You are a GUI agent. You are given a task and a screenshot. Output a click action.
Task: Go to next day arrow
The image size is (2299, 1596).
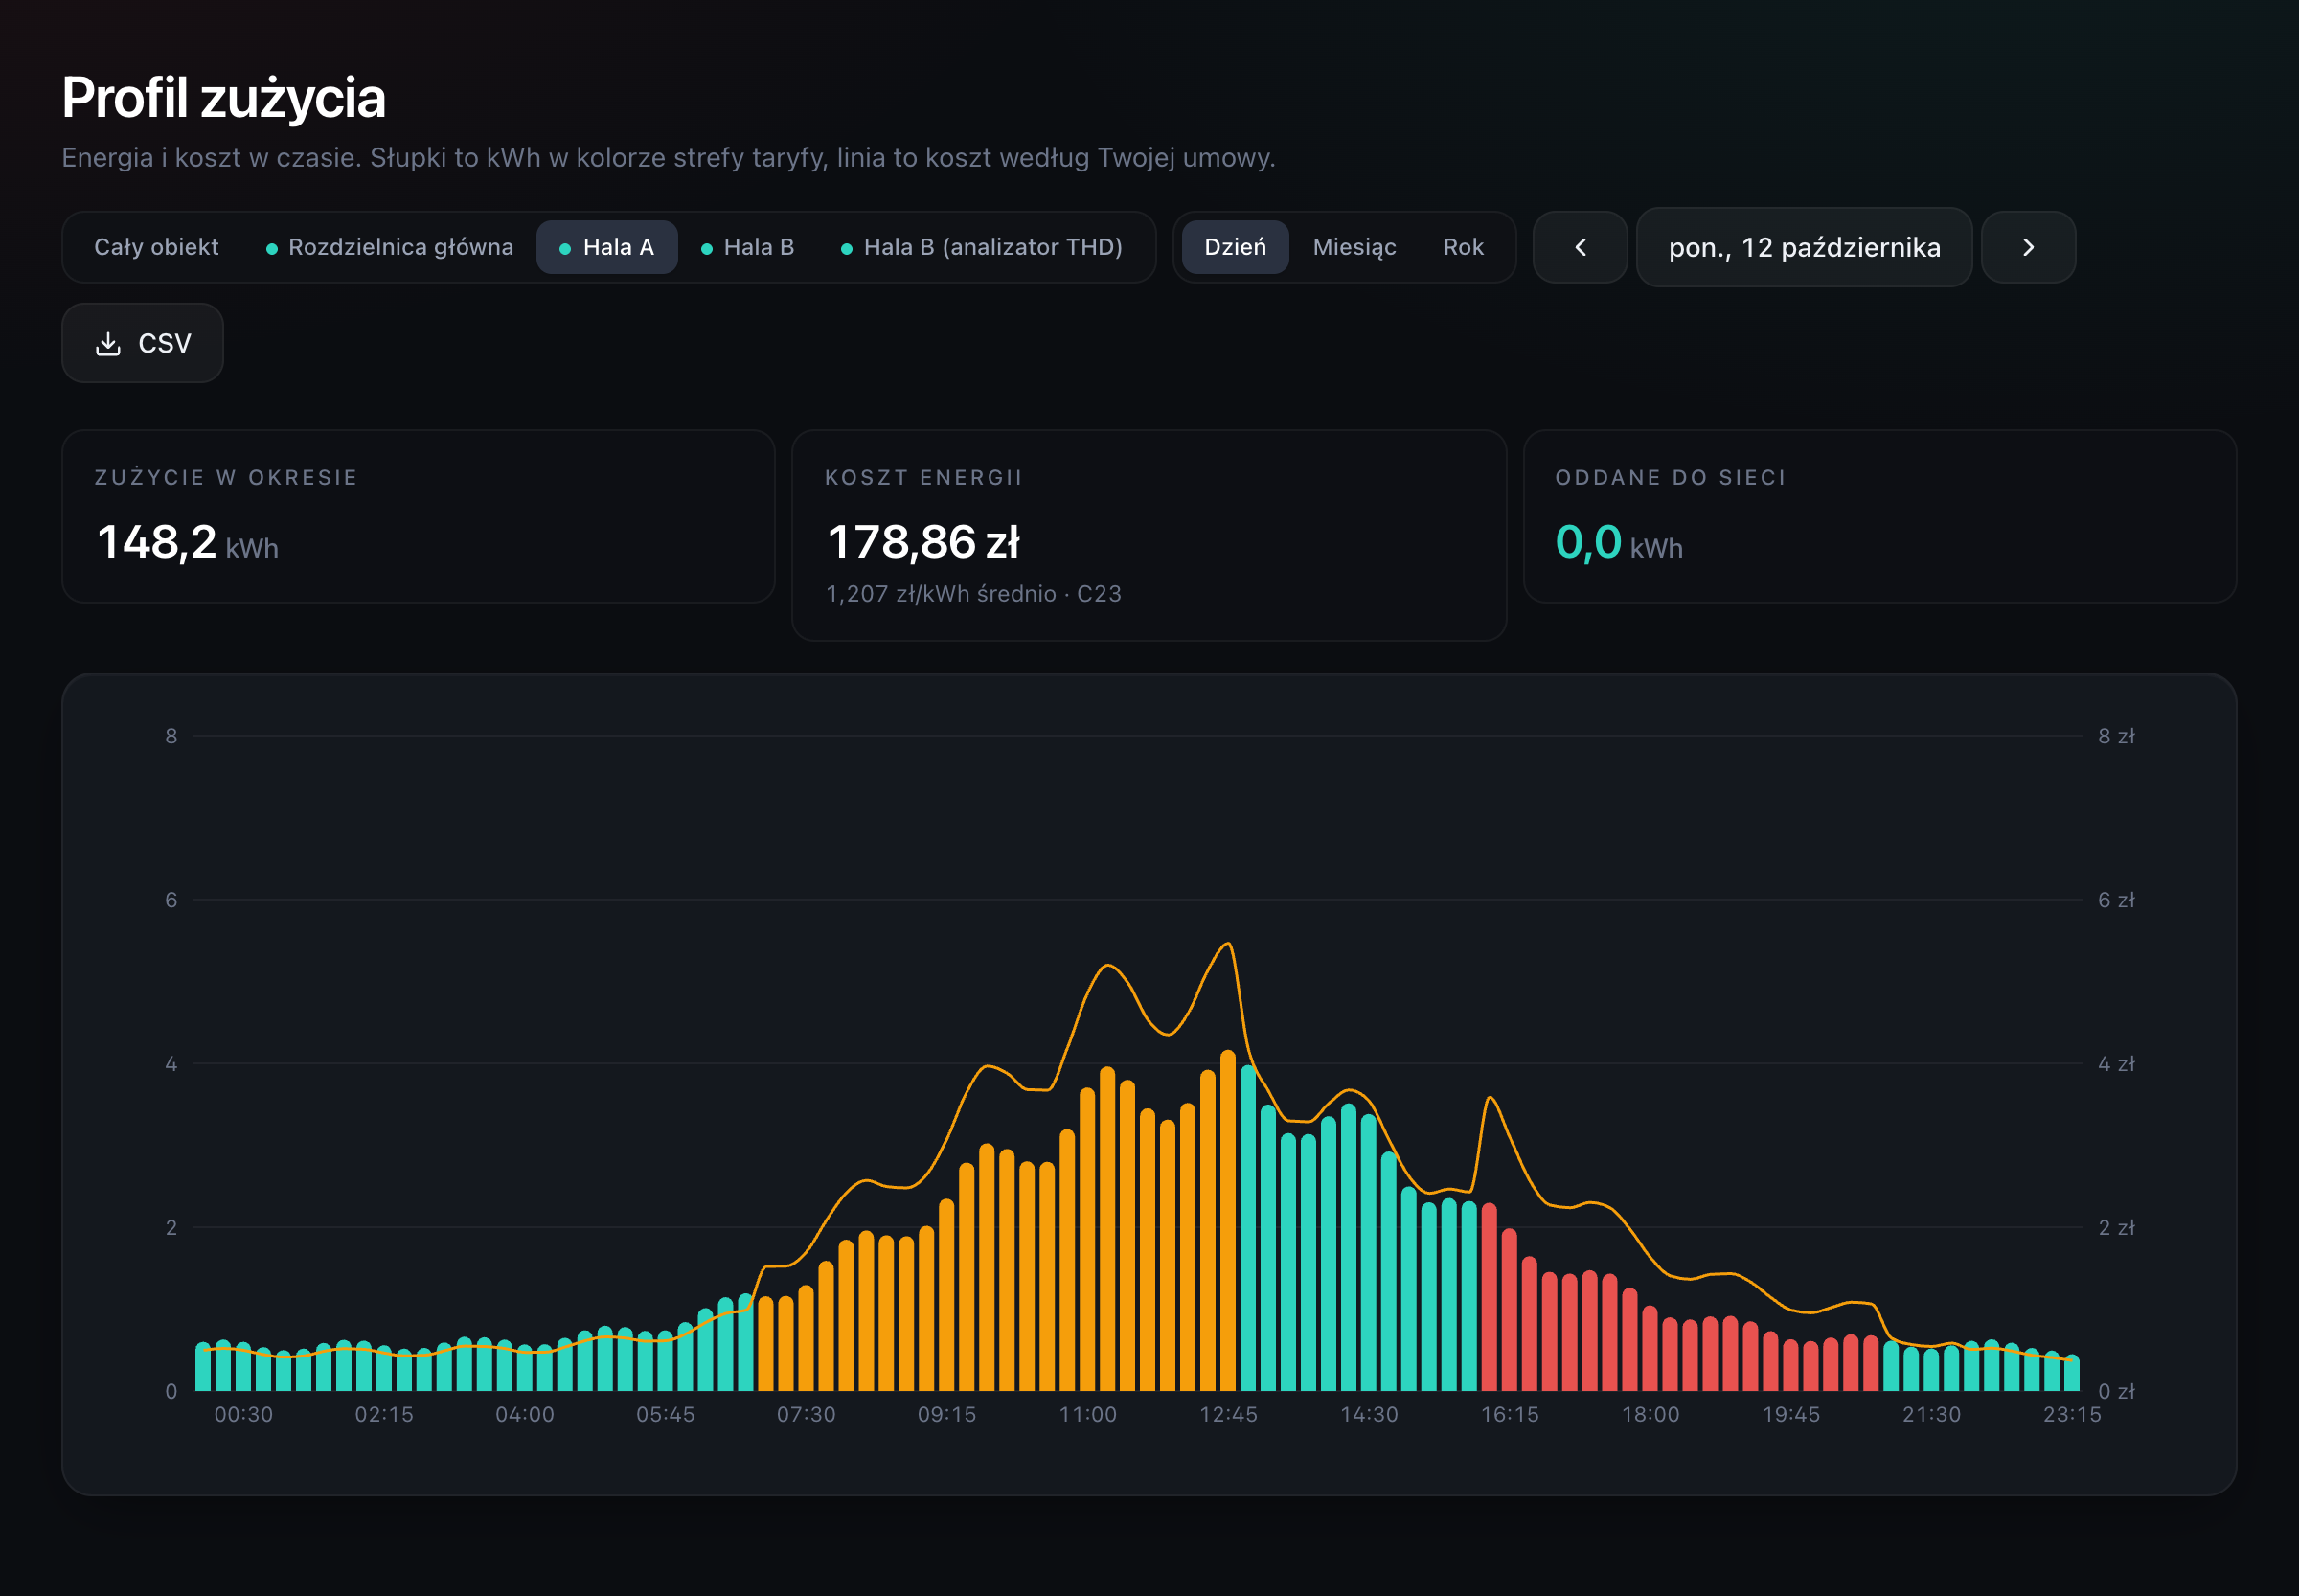[x=2028, y=247]
